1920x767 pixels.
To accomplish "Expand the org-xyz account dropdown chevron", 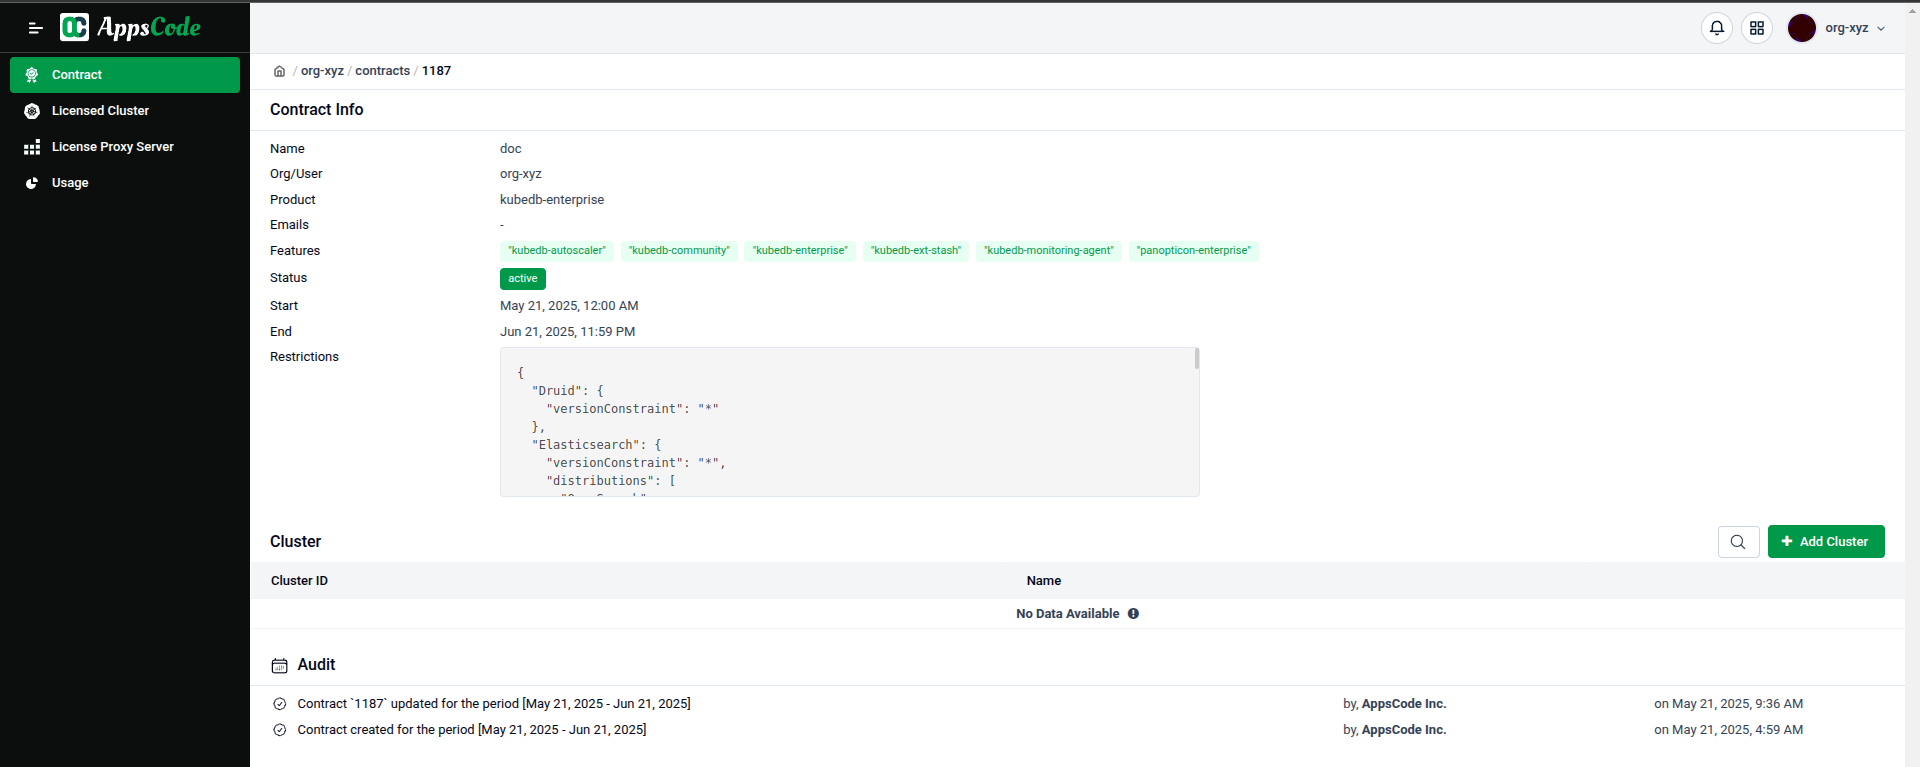I will point(1881,29).
